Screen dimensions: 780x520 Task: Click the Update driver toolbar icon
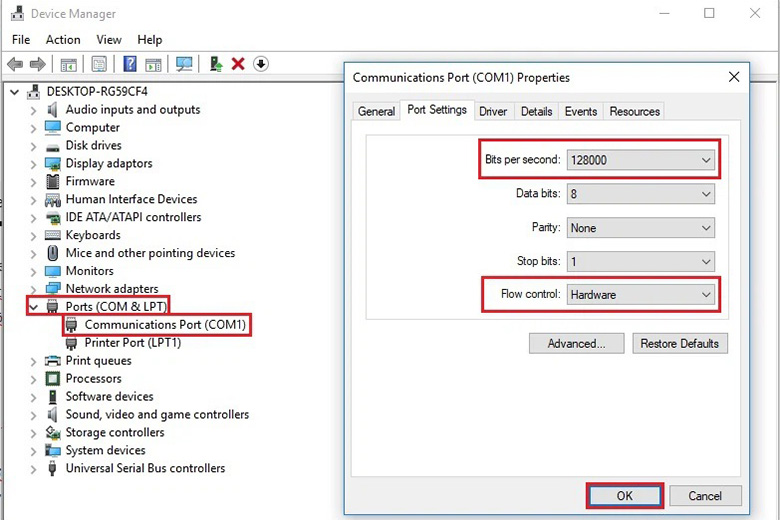point(215,64)
